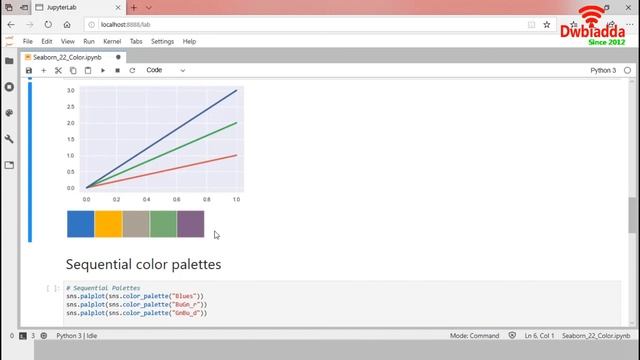This screenshot has width=640, height=360.
Task: Expand the browser tab list chevron
Action: tap(149, 8)
